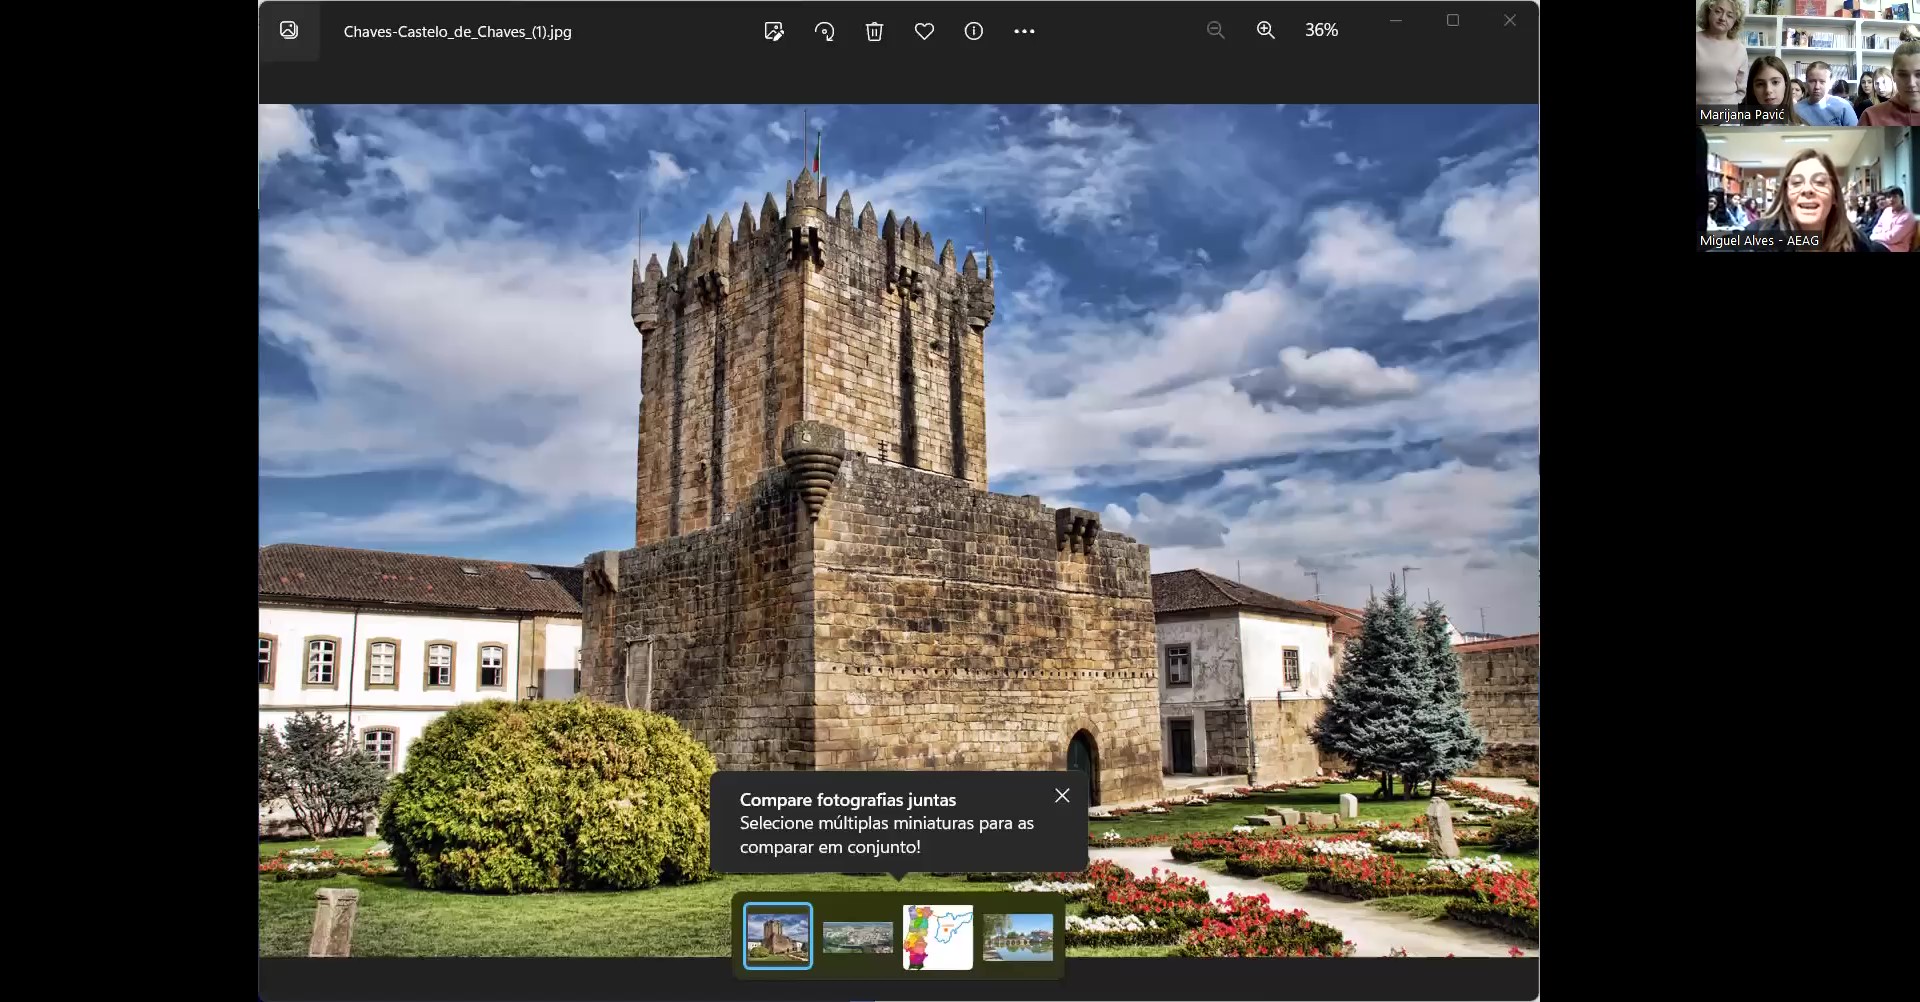The width and height of the screenshot is (1920, 1002).
Task: Click the 36% zoom level indicator
Action: tap(1321, 30)
